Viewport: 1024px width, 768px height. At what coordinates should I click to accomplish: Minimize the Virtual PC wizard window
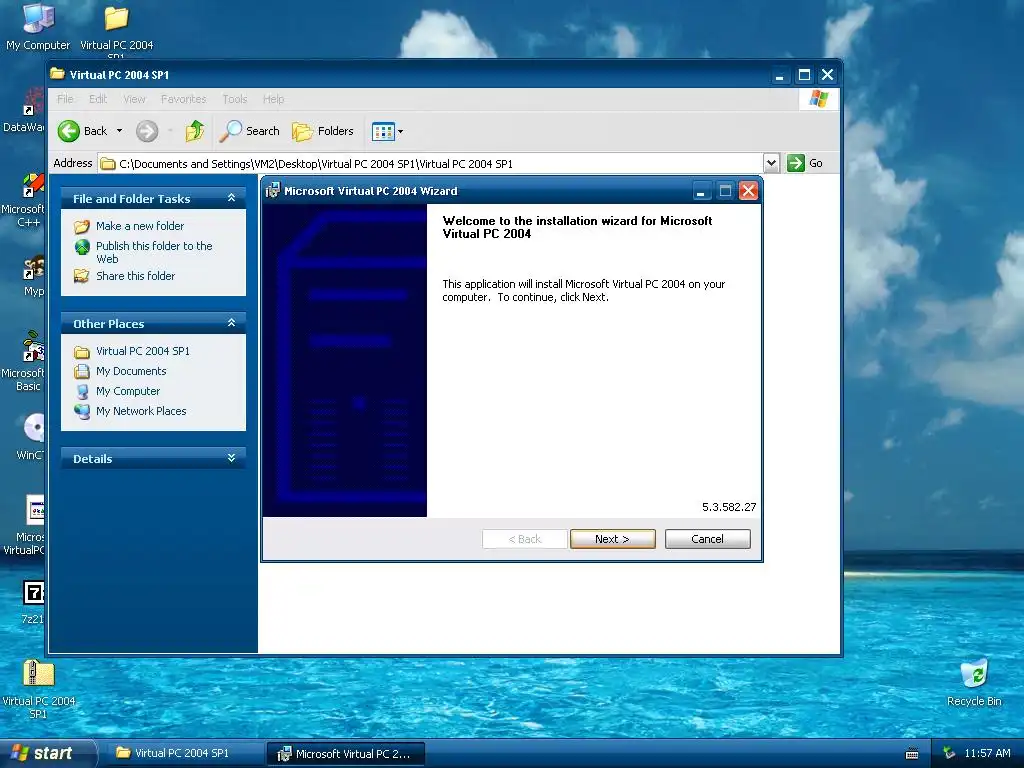pyautogui.click(x=701, y=191)
